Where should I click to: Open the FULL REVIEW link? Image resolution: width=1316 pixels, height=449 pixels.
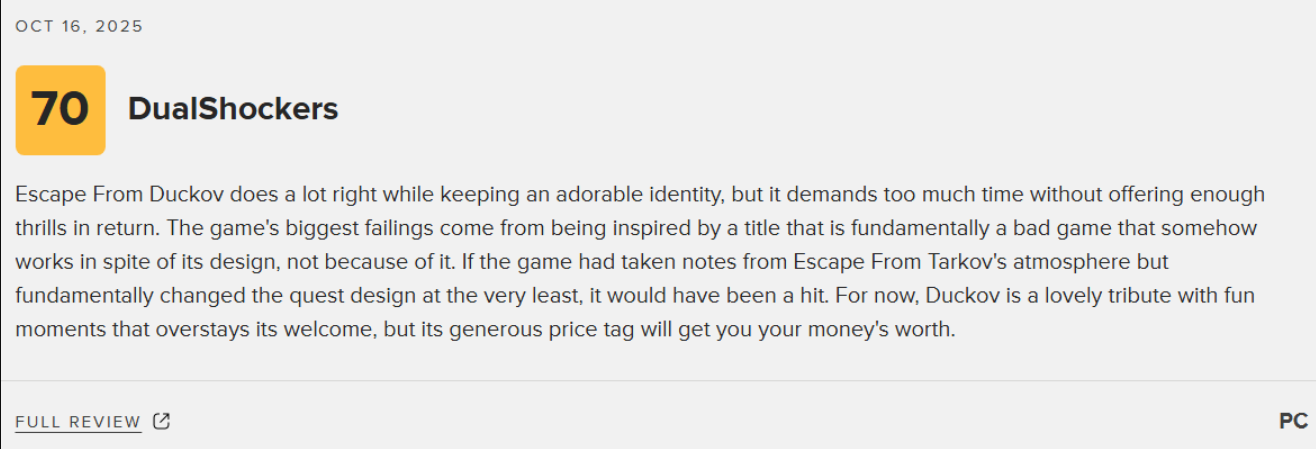click(x=78, y=422)
